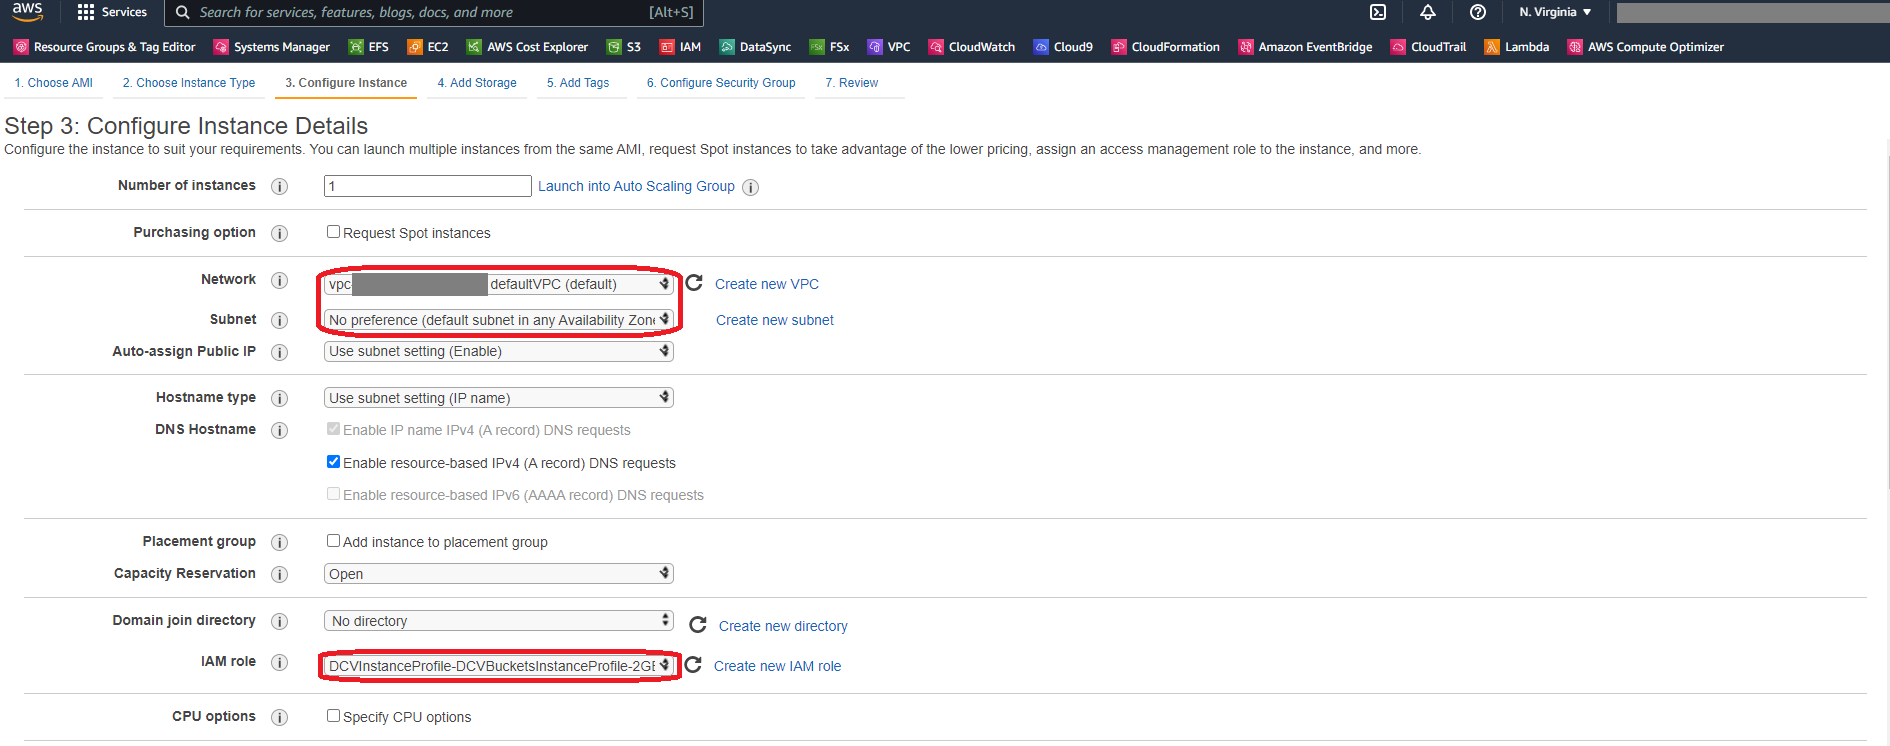Open the N. Virginia region selector

pyautogui.click(x=1555, y=12)
